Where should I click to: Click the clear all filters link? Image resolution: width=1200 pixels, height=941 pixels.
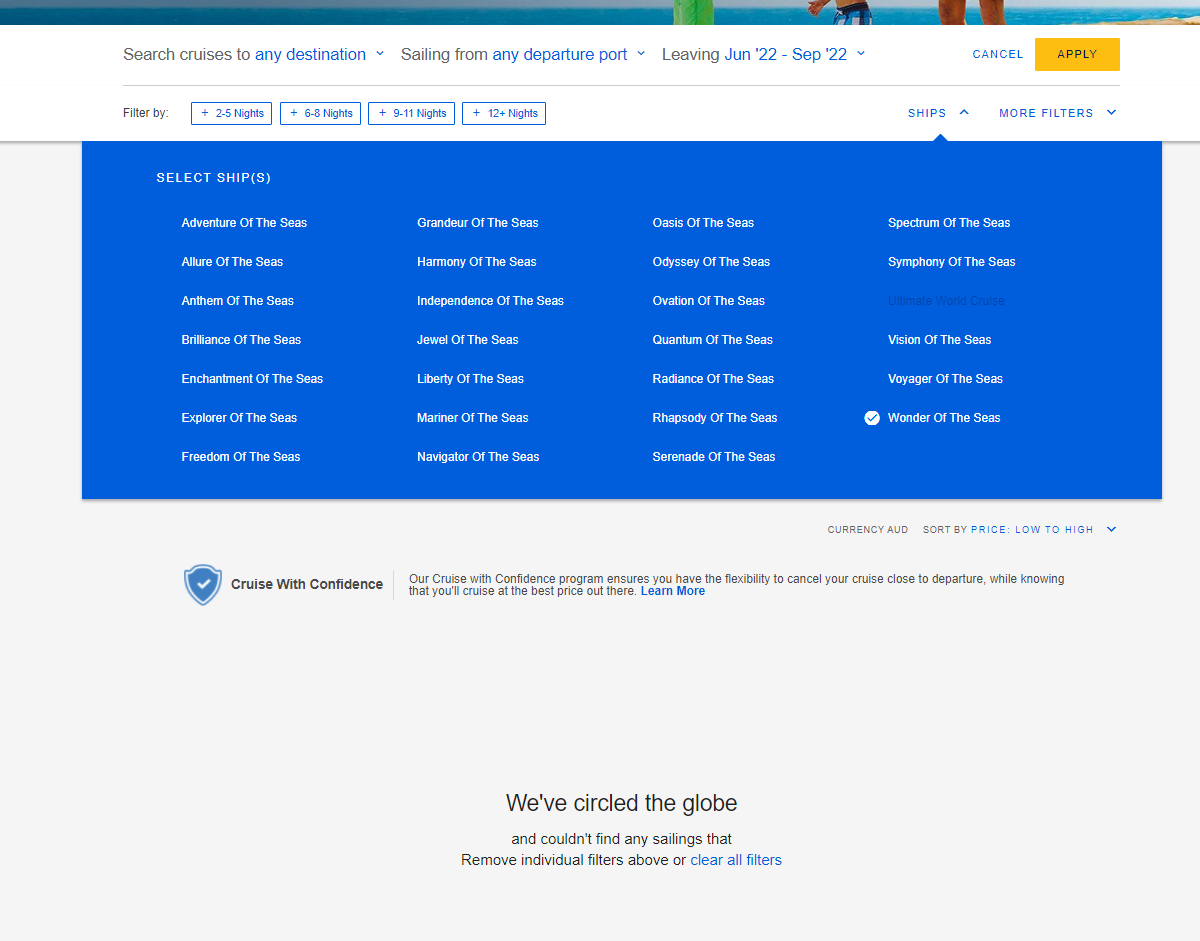click(736, 860)
